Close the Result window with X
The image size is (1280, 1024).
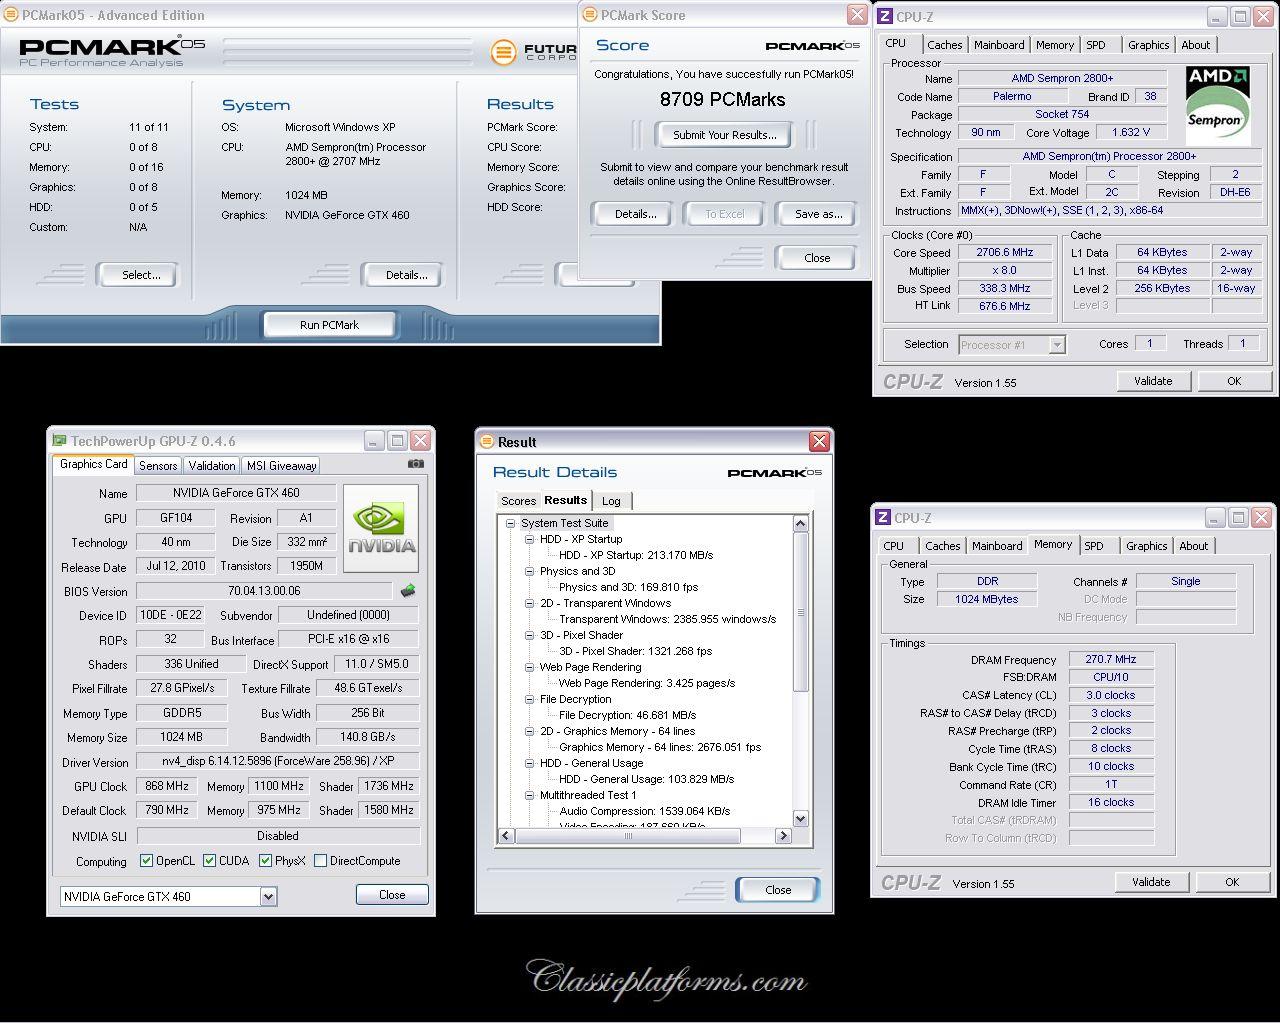point(819,441)
